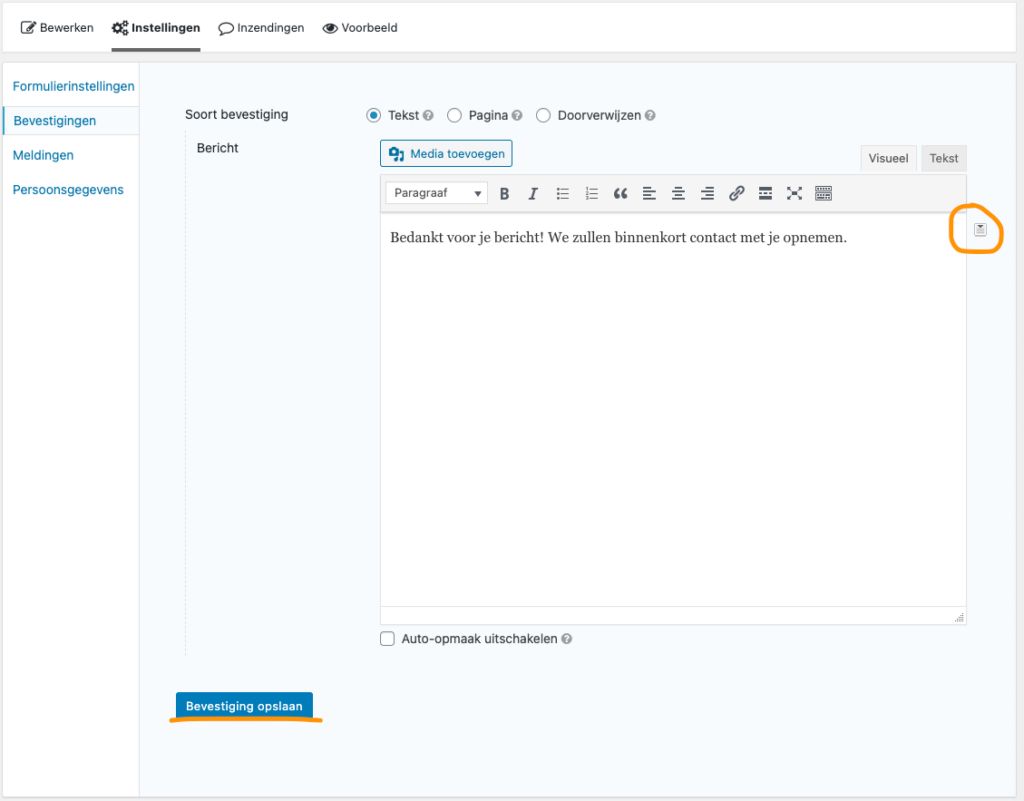The width and height of the screenshot is (1024, 801).
Task: Open the Voorbeeld tab
Action: click(360, 28)
